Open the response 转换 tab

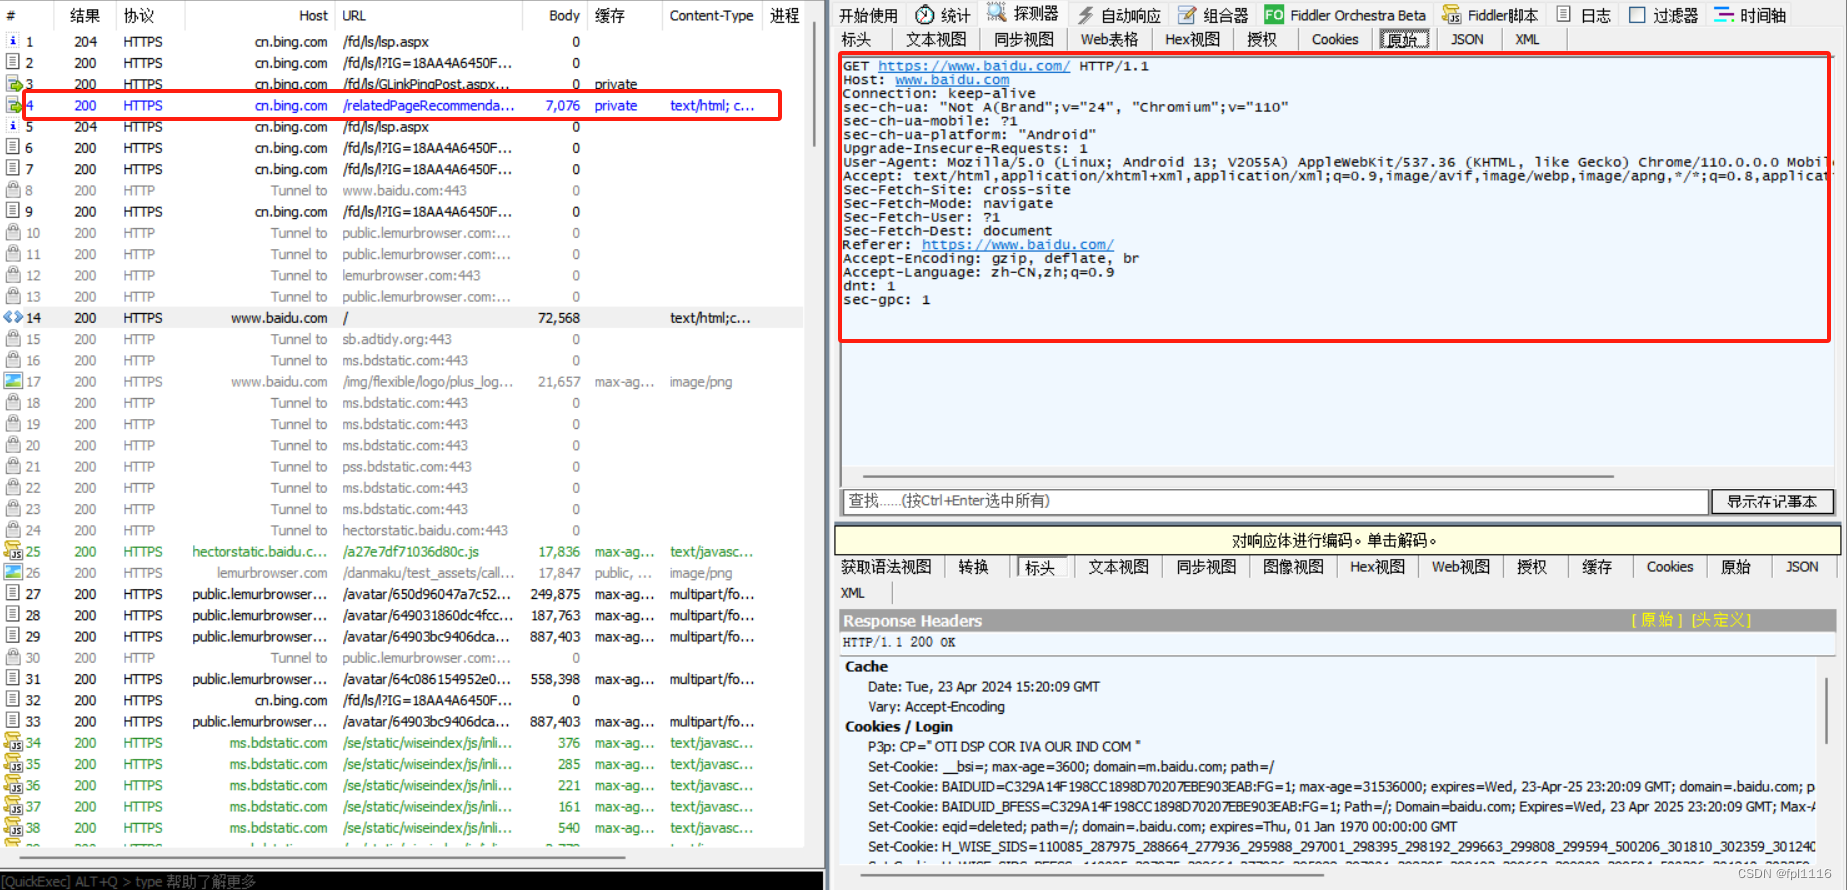tap(973, 567)
